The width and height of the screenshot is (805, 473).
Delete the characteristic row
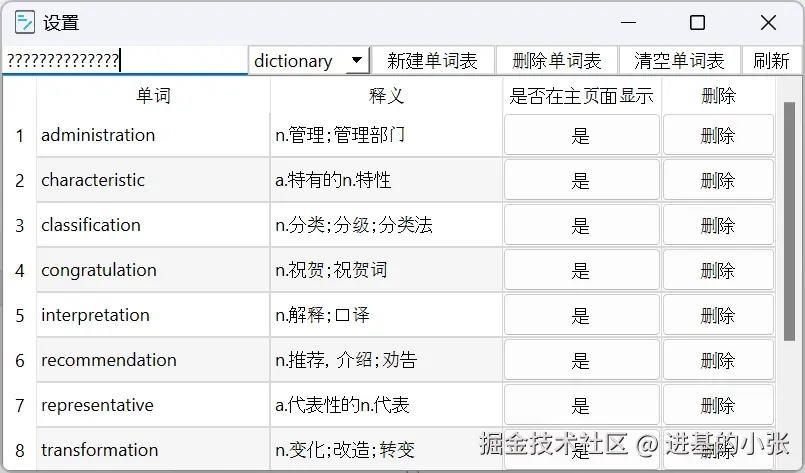coord(718,180)
